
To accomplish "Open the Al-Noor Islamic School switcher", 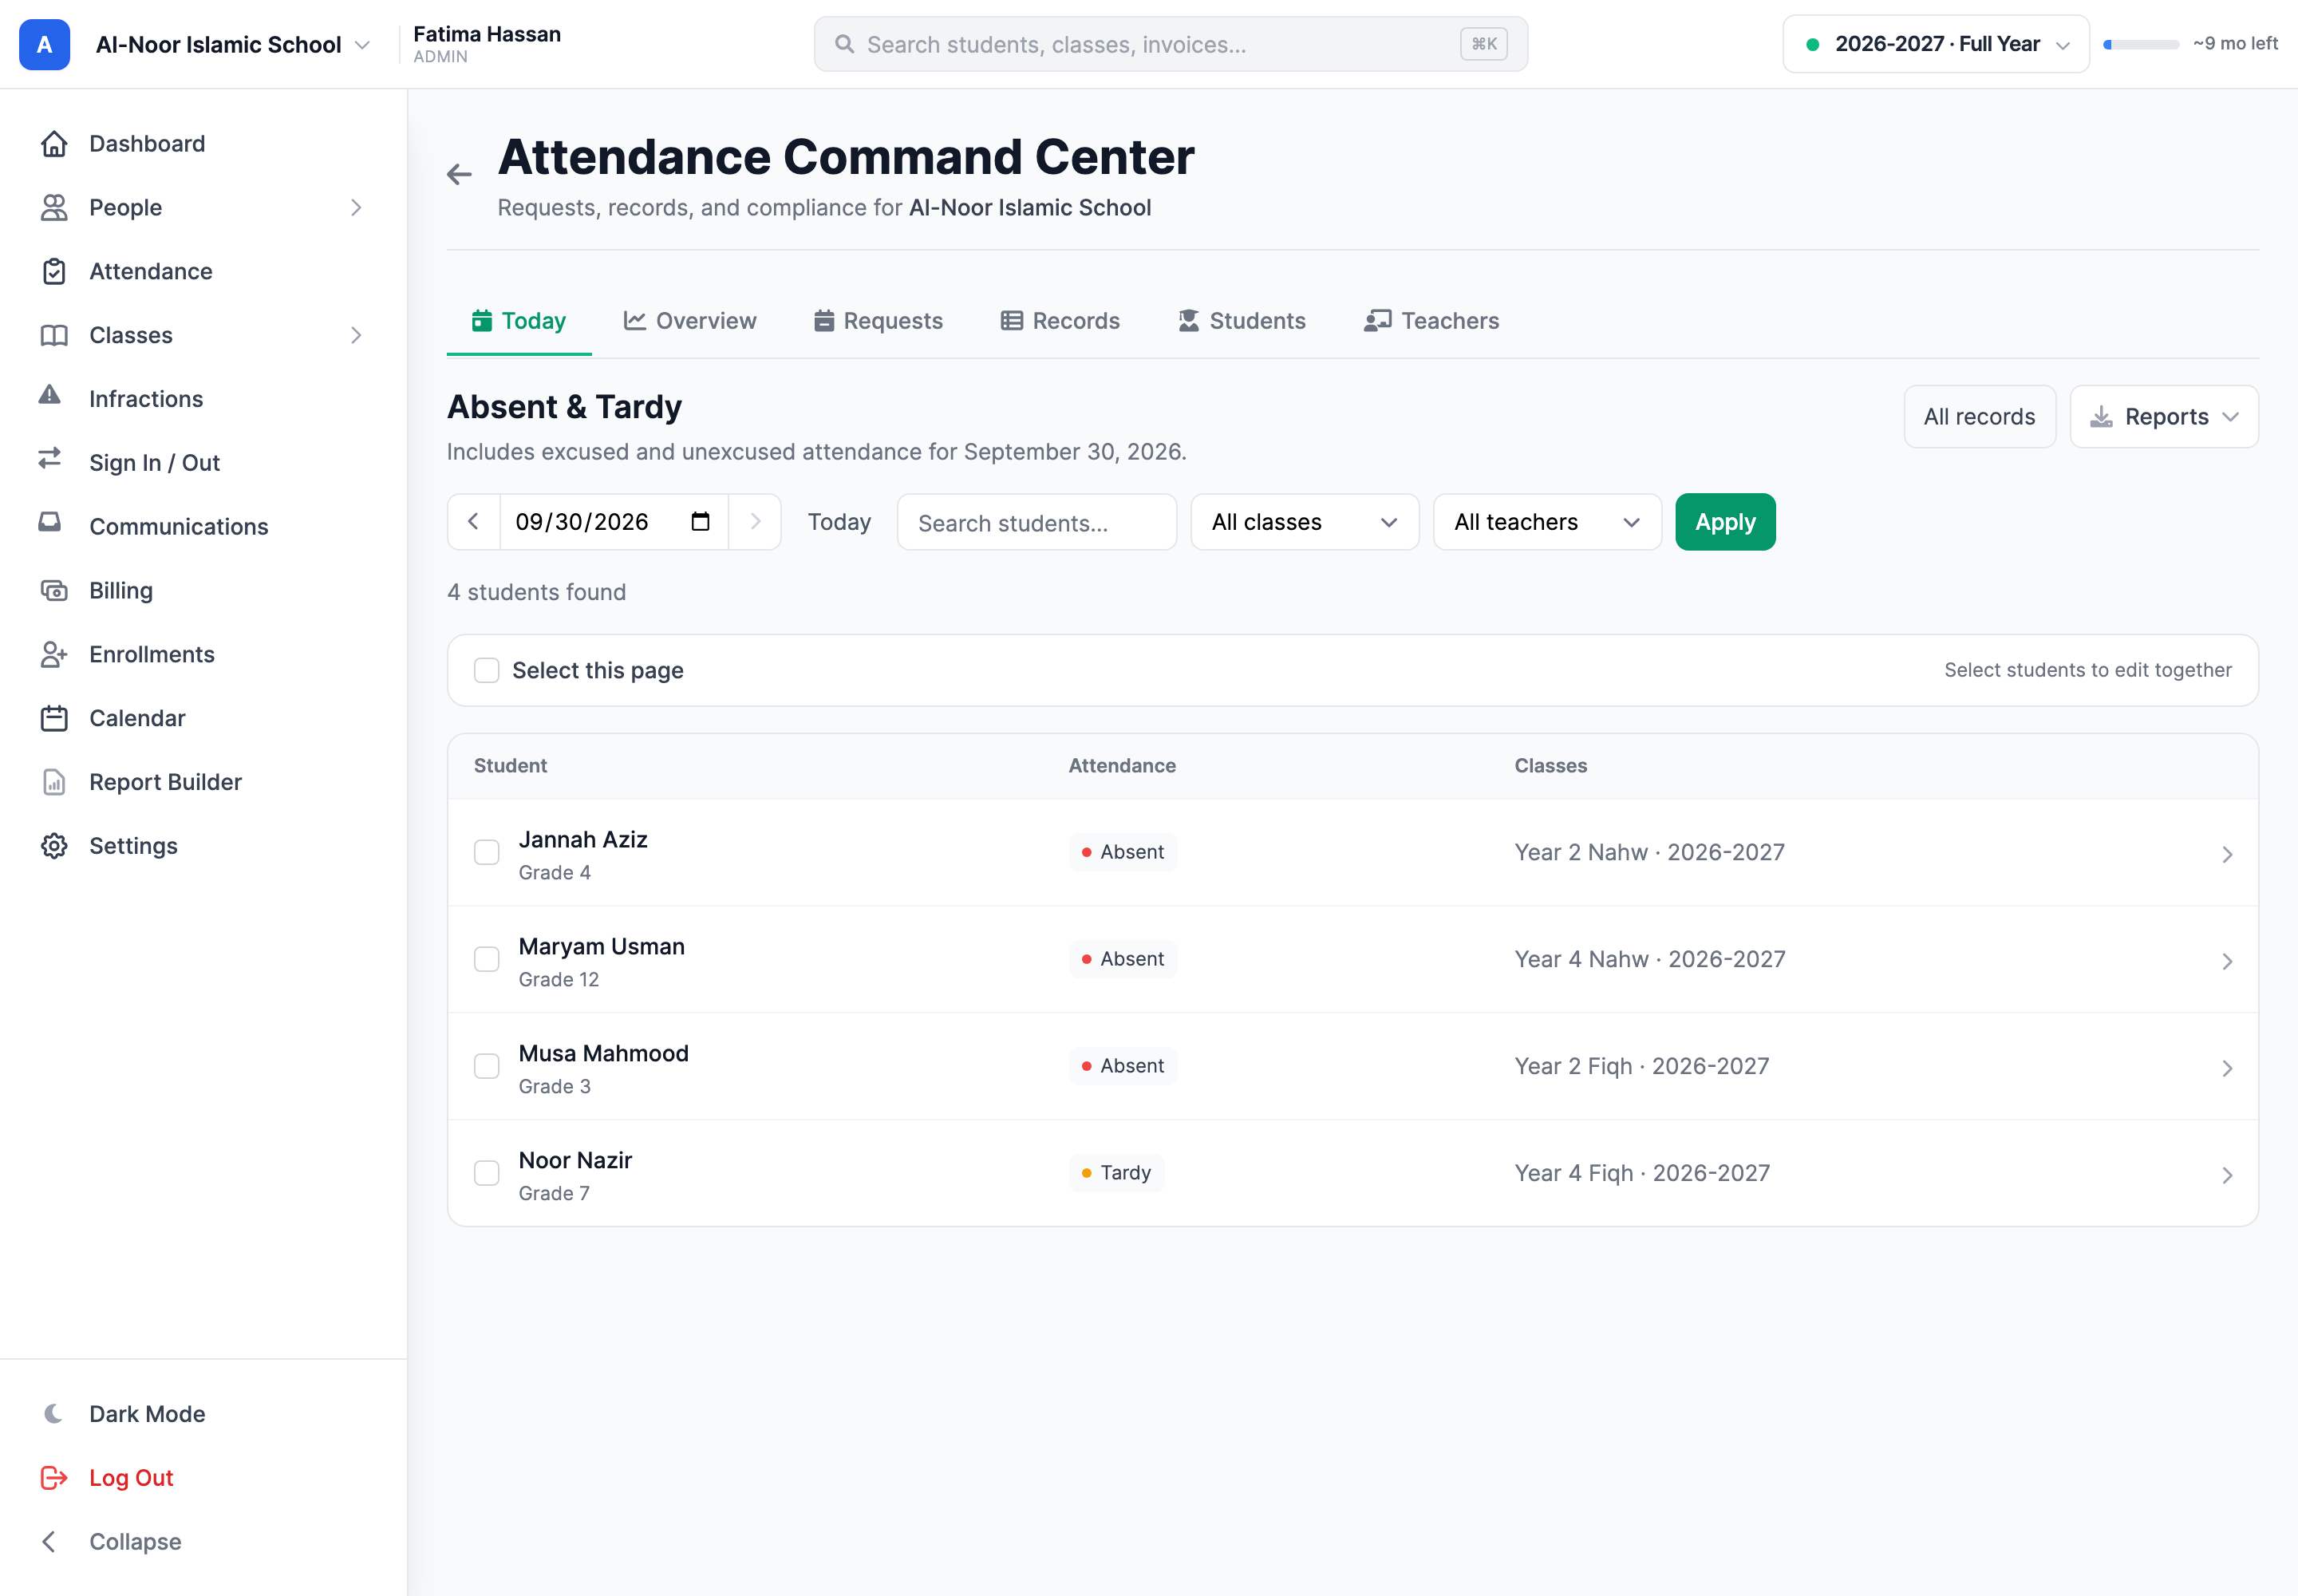I will tap(233, 45).
